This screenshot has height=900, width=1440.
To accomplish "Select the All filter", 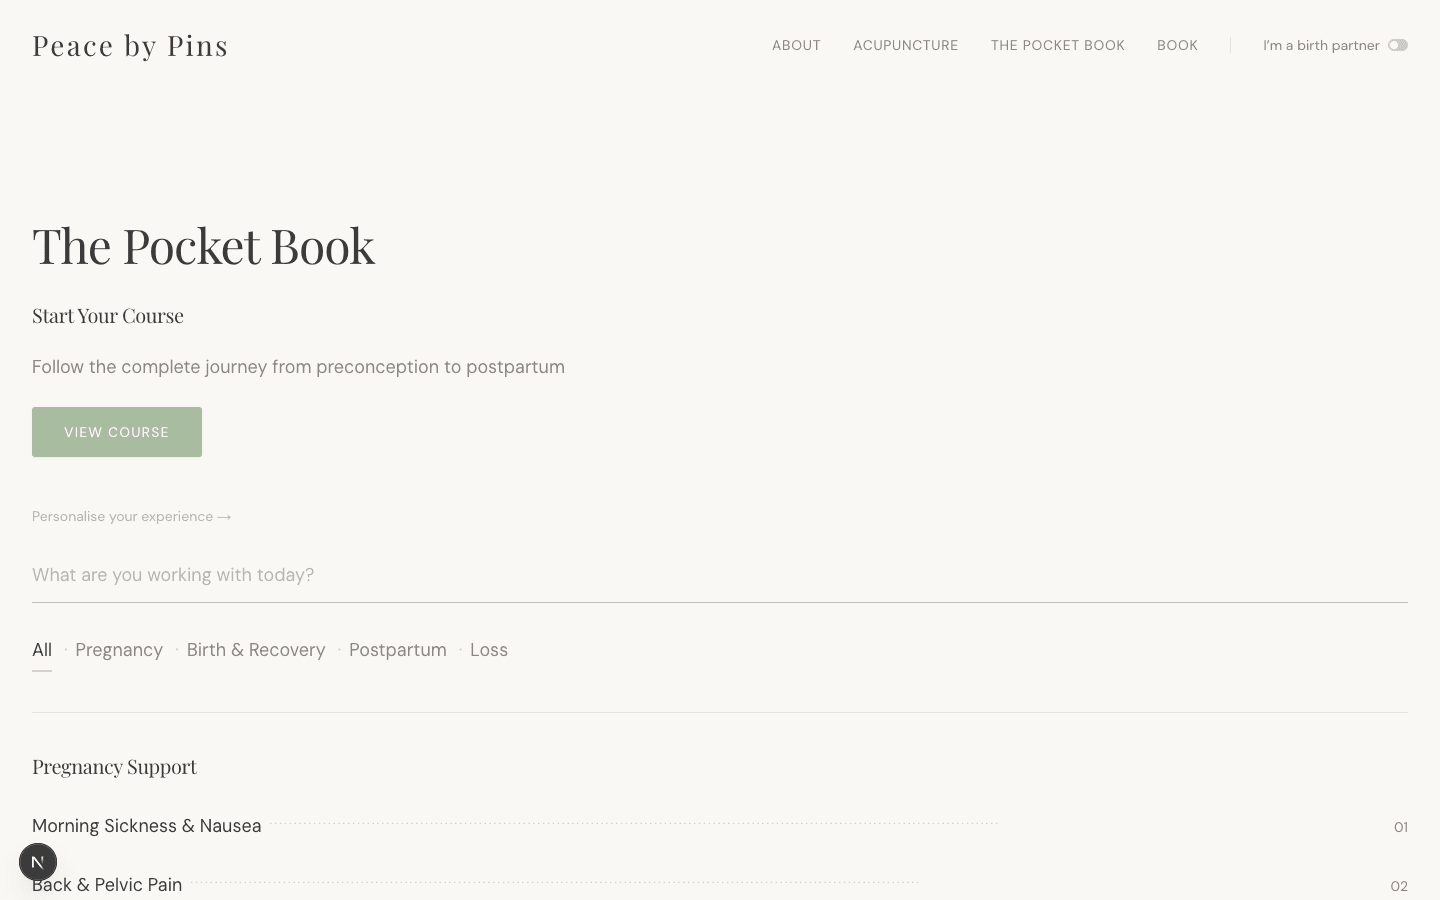I will (42, 650).
